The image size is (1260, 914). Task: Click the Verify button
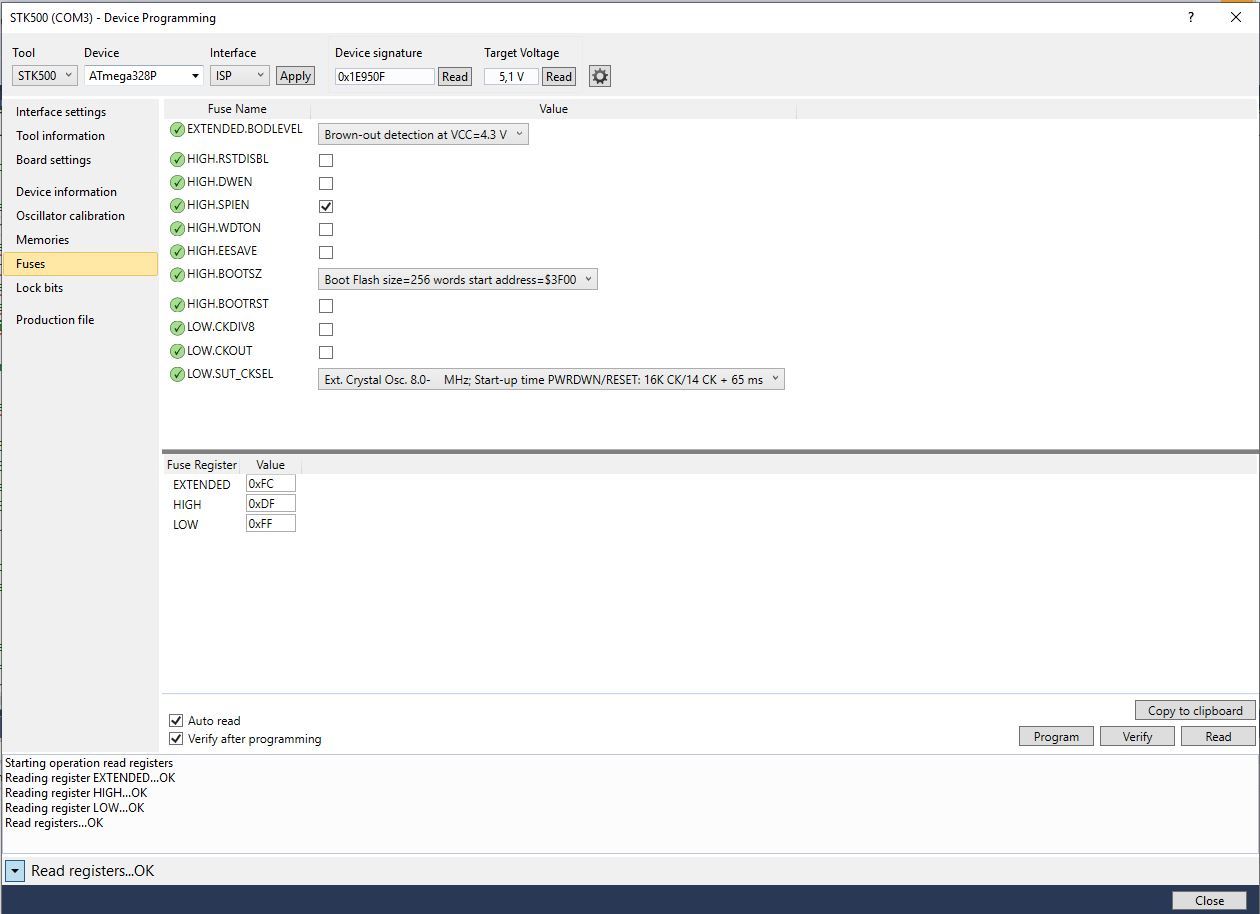pos(1137,736)
